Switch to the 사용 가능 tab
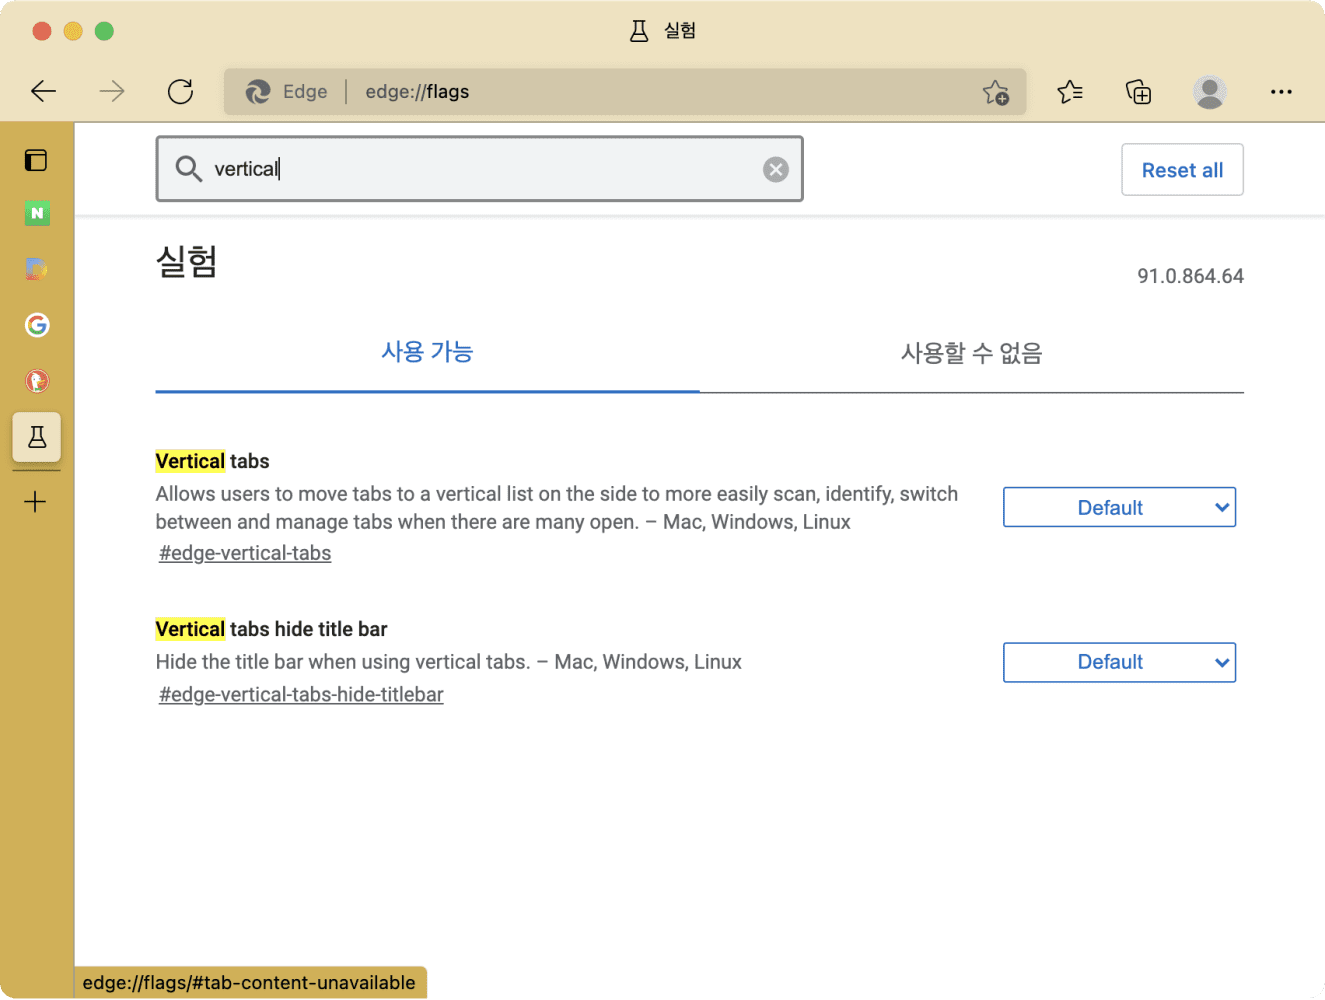This screenshot has width=1325, height=1000. pyautogui.click(x=427, y=352)
